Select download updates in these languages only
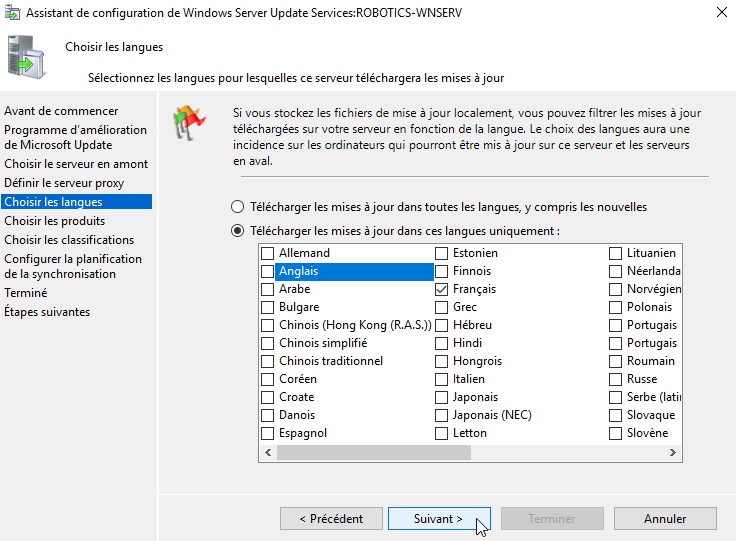The image size is (736, 541). (x=238, y=231)
